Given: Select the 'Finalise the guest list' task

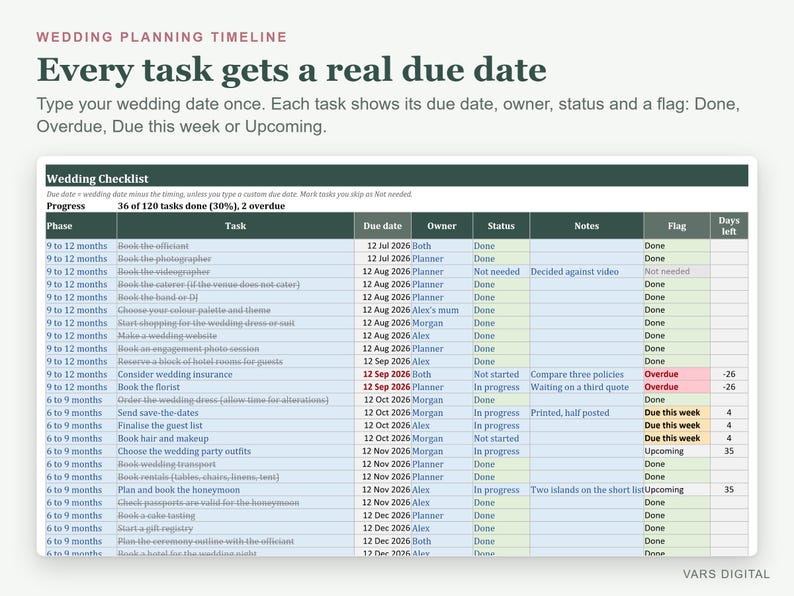Looking at the screenshot, I should click(x=235, y=425).
